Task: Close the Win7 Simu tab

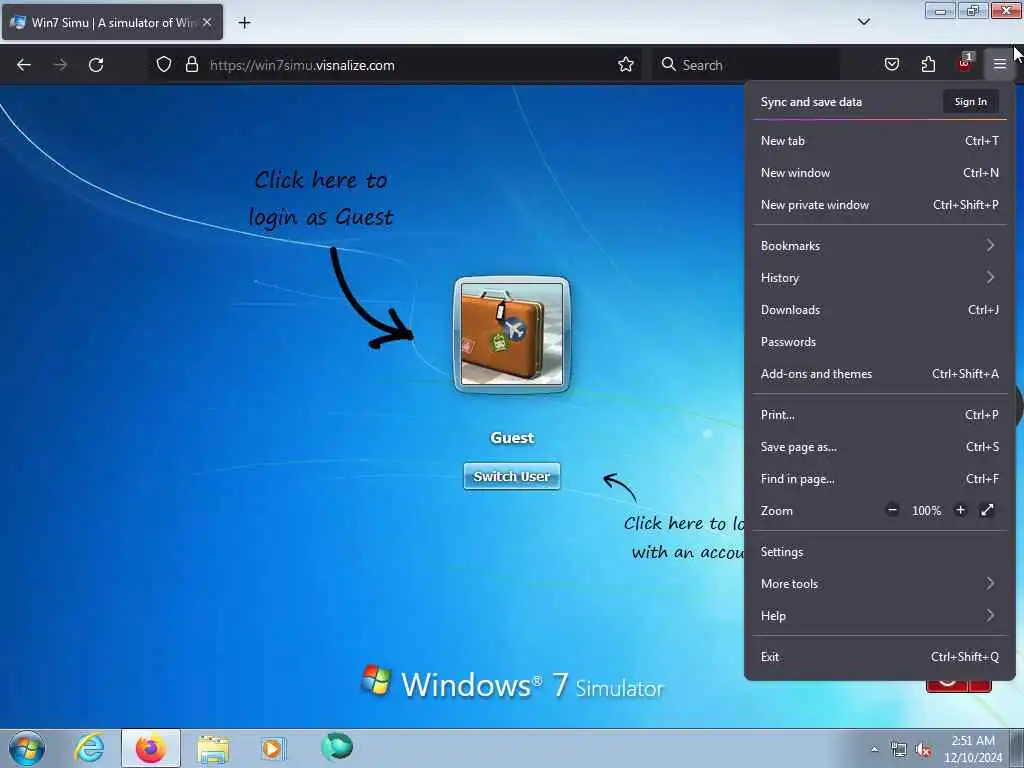Action: coord(207,22)
